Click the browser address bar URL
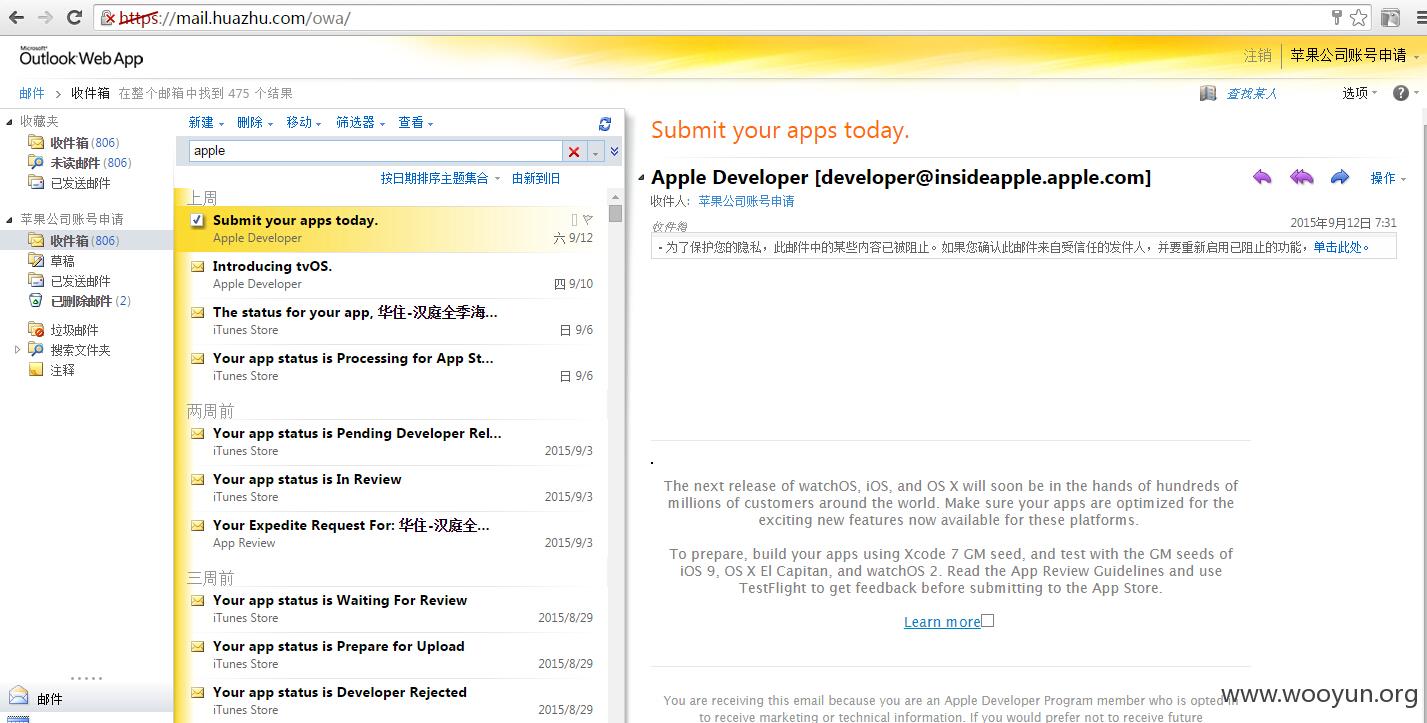 tap(264, 18)
